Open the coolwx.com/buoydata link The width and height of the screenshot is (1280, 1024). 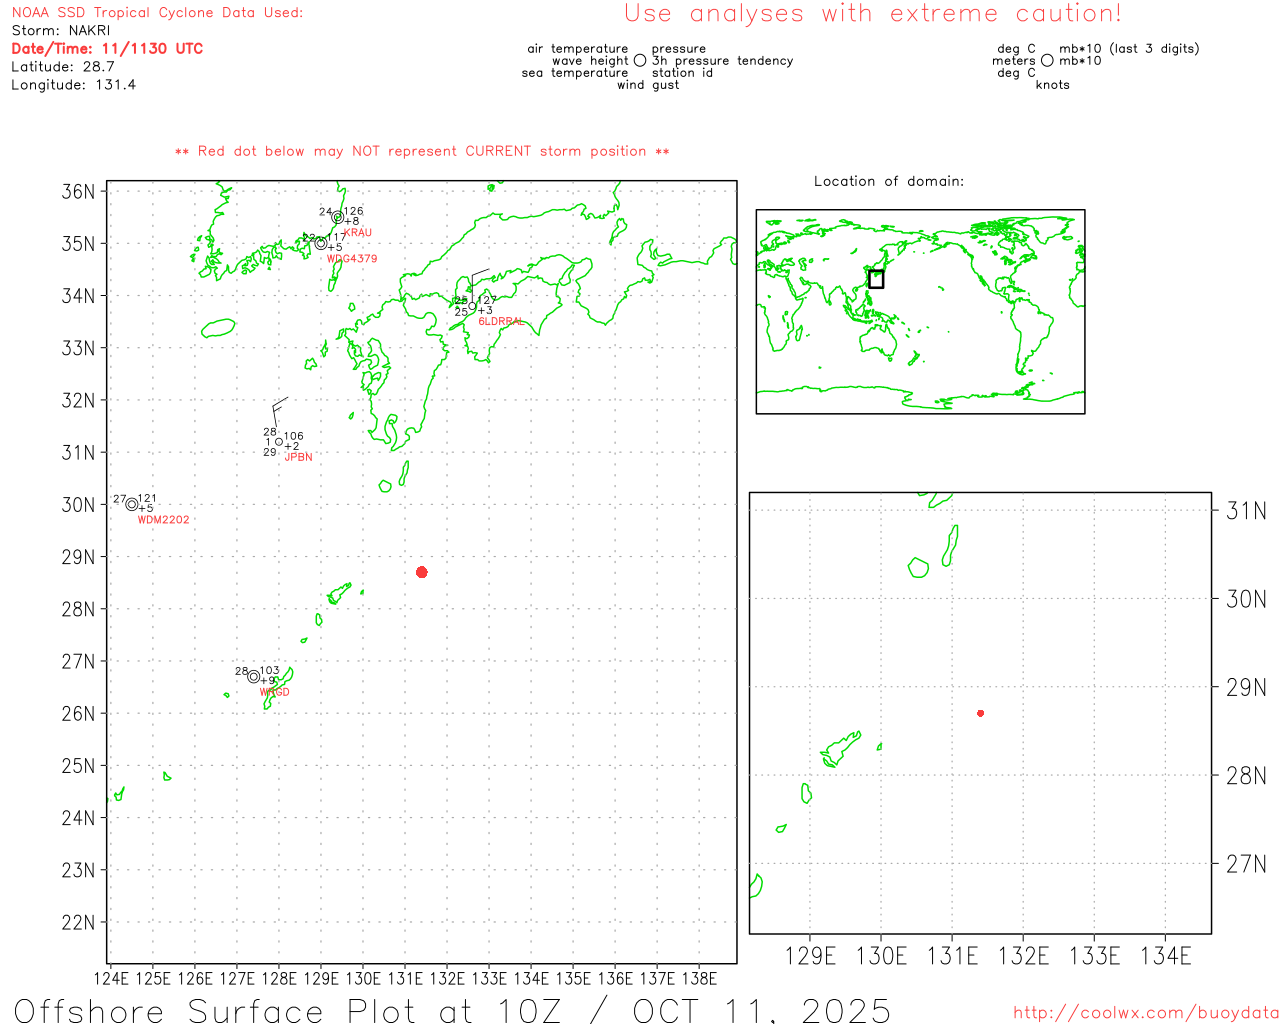coord(1145,1013)
